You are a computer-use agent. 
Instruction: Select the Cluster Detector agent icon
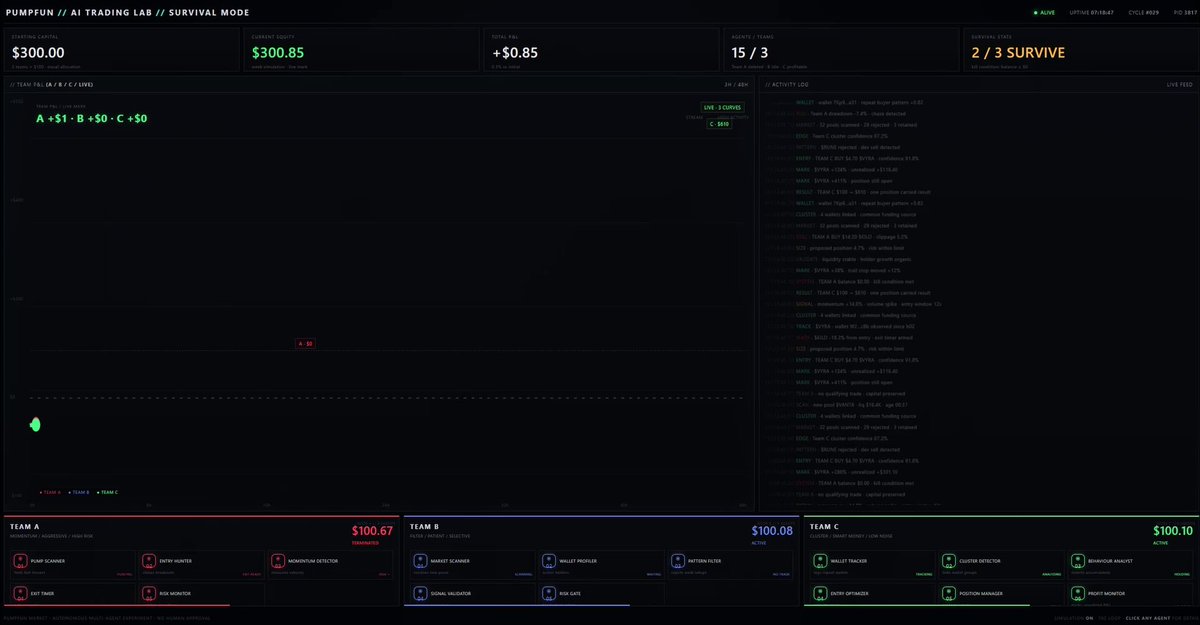[x=949, y=563]
